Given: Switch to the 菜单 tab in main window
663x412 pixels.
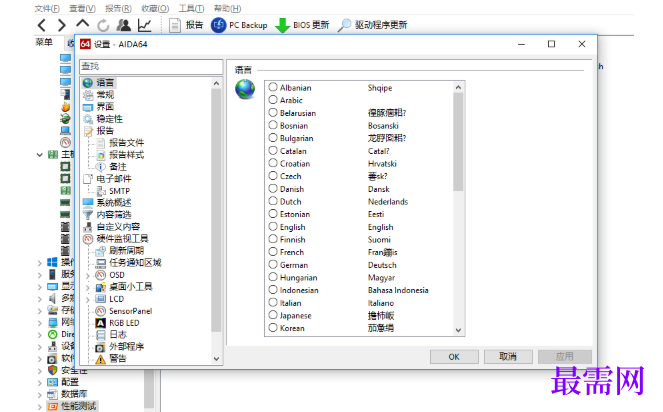Looking at the screenshot, I should tap(44, 42).
